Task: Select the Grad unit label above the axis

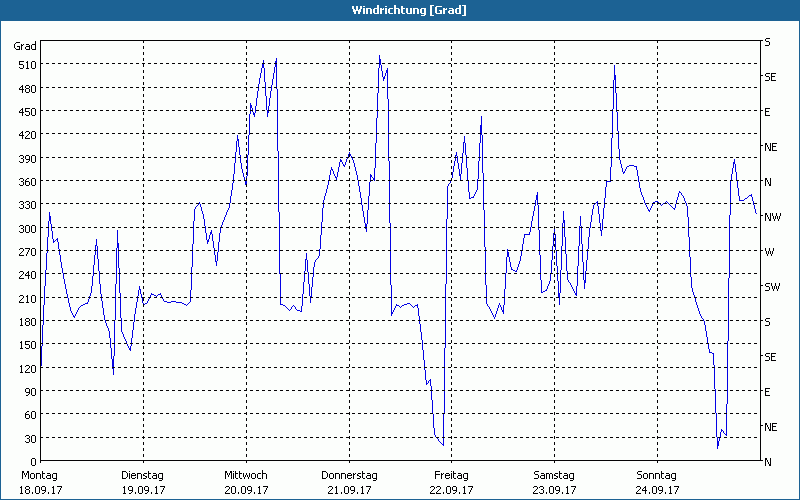Action: 25,46
